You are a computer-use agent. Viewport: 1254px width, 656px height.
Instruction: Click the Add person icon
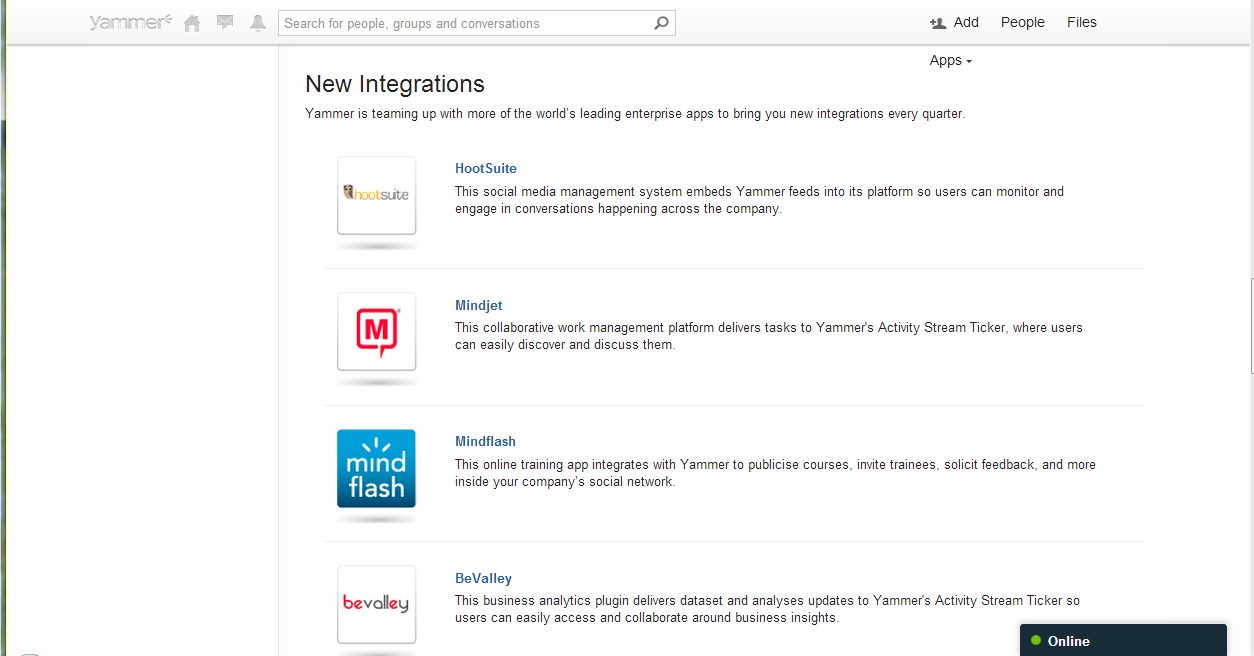point(937,23)
